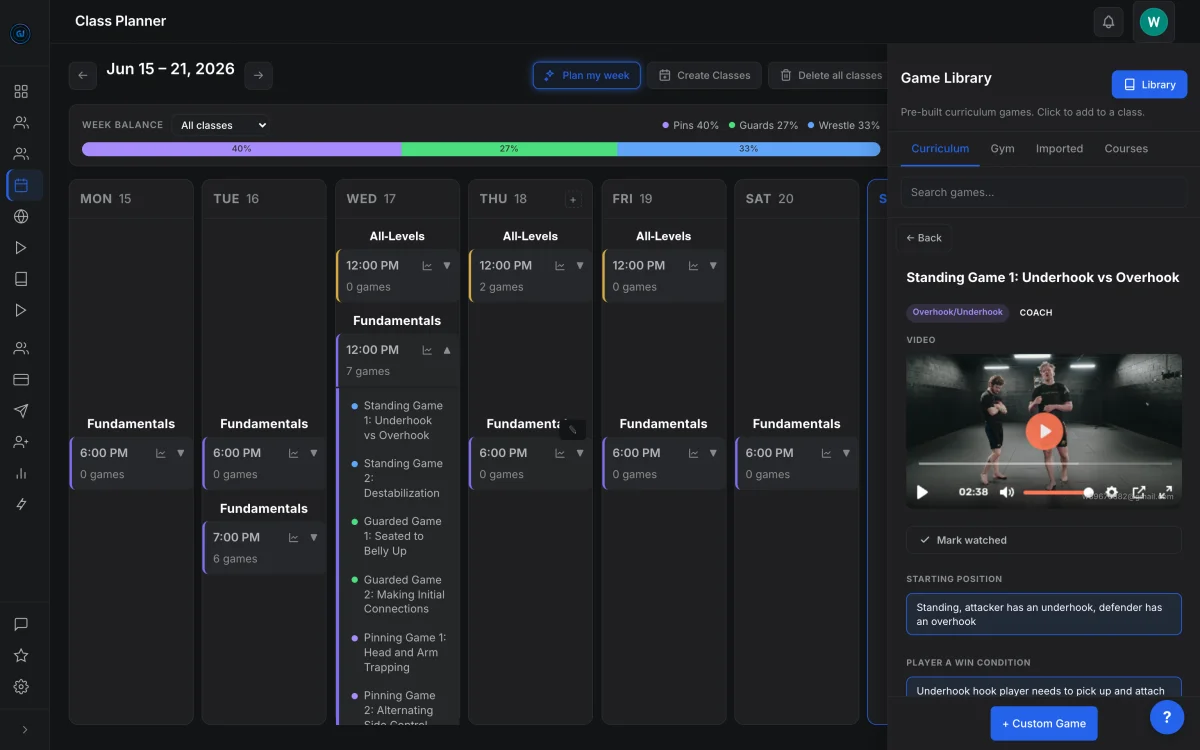Open the blue Library button
Image resolution: width=1200 pixels, height=750 pixels.
[x=1149, y=84]
